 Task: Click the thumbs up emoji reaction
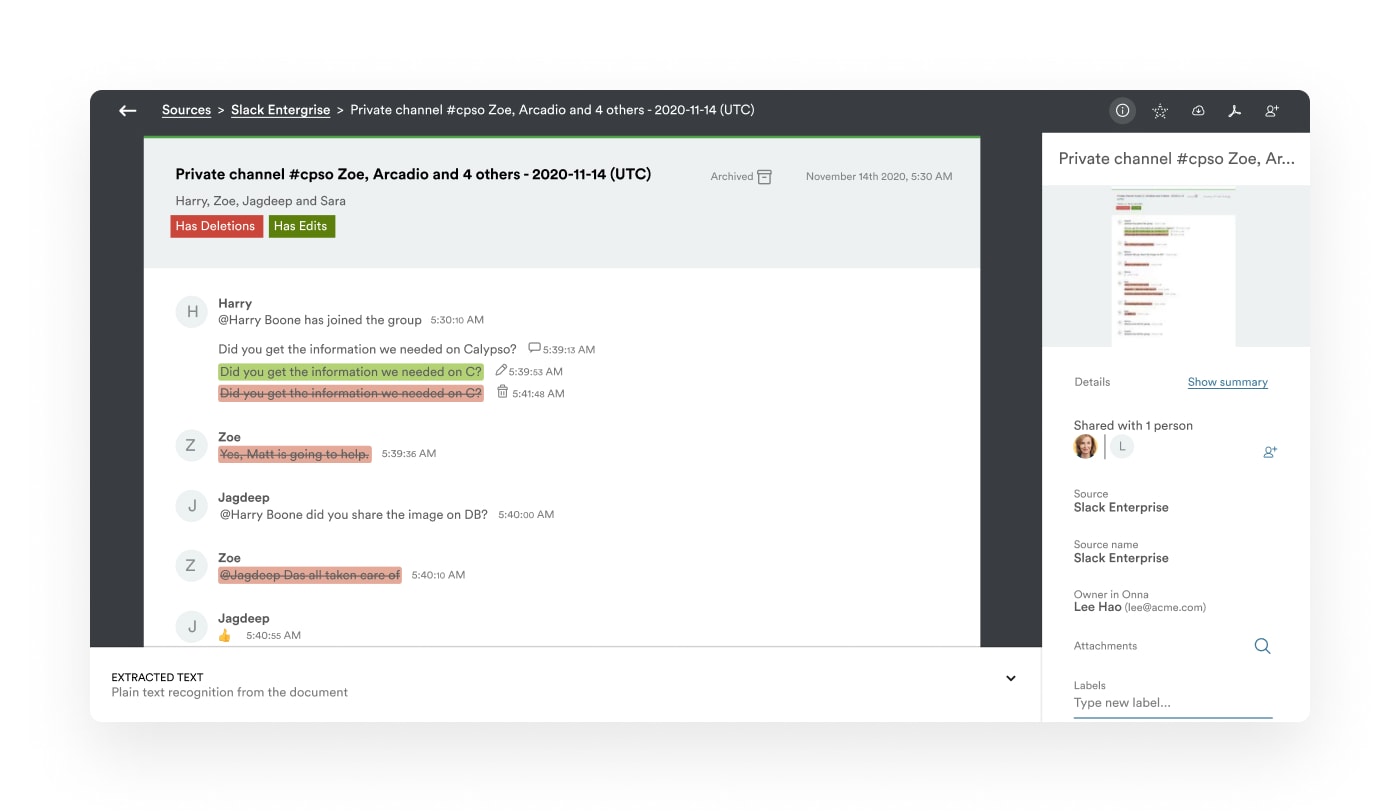coord(225,635)
